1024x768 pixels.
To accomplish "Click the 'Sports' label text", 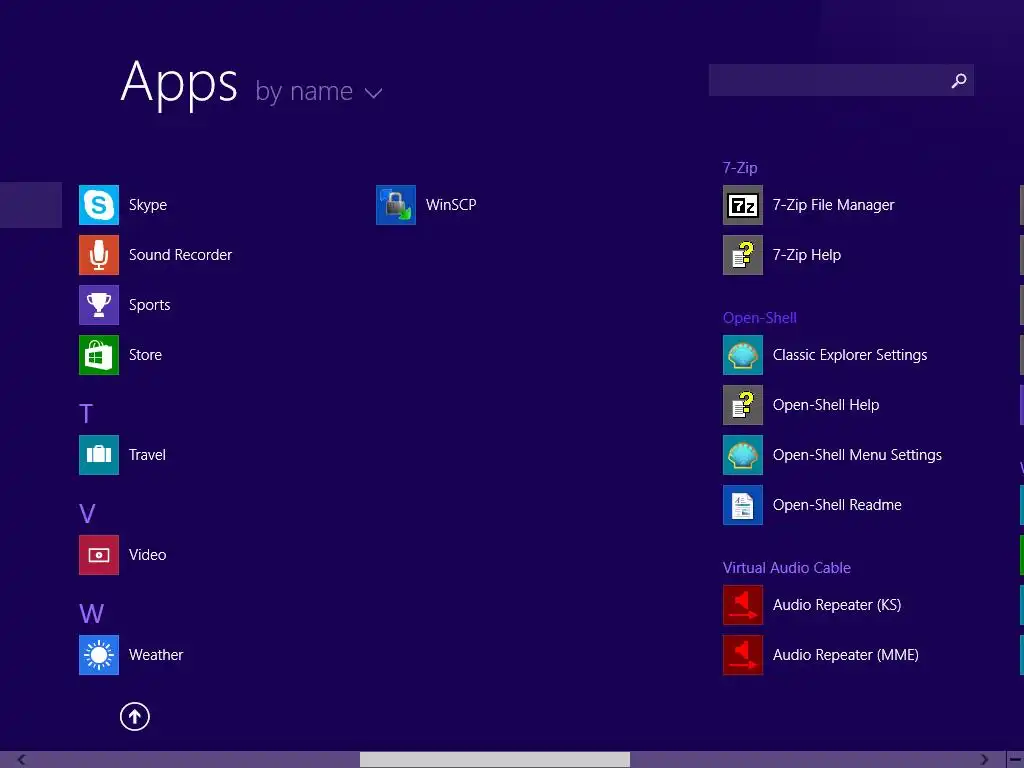I will pyautogui.click(x=150, y=305).
